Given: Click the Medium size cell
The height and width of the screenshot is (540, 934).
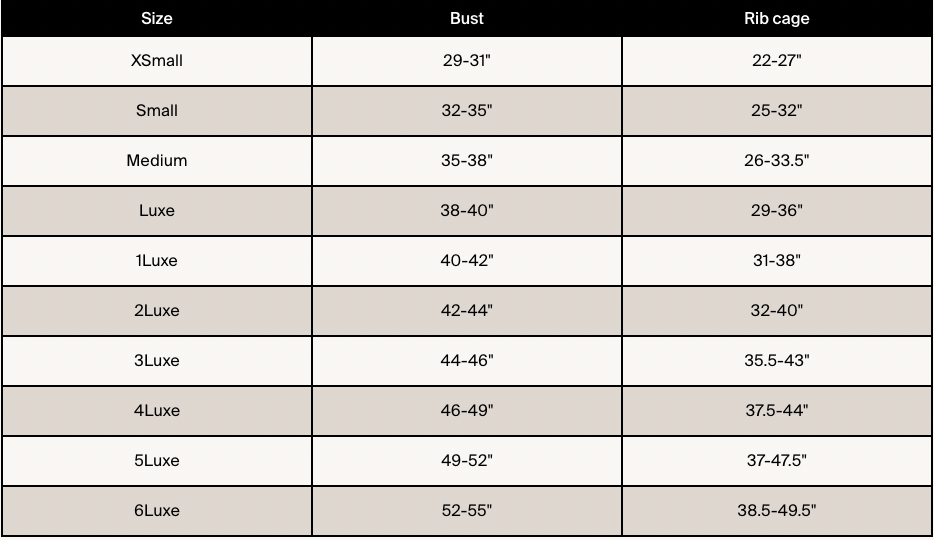Looking at the screenshot, I should pyautogui.click(x=157, y=161).
